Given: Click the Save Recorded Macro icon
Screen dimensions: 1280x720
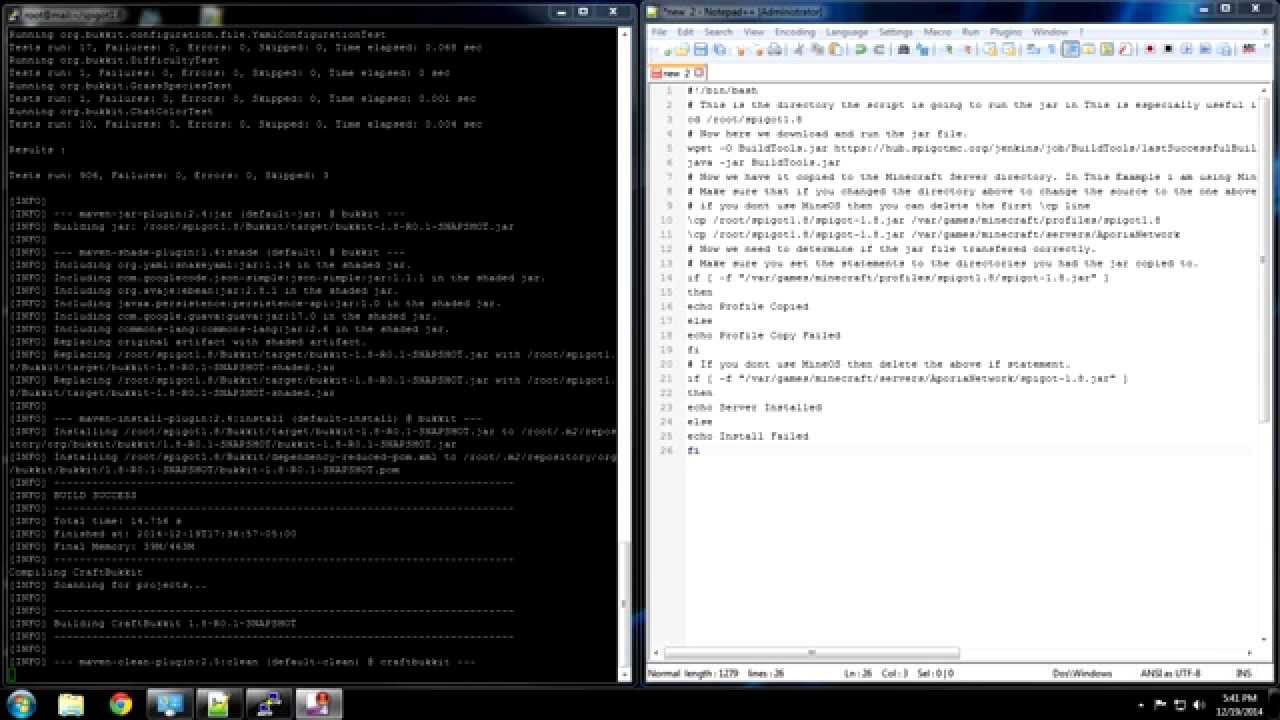Looking at the screenshot, I should [x=1224, y=49].
